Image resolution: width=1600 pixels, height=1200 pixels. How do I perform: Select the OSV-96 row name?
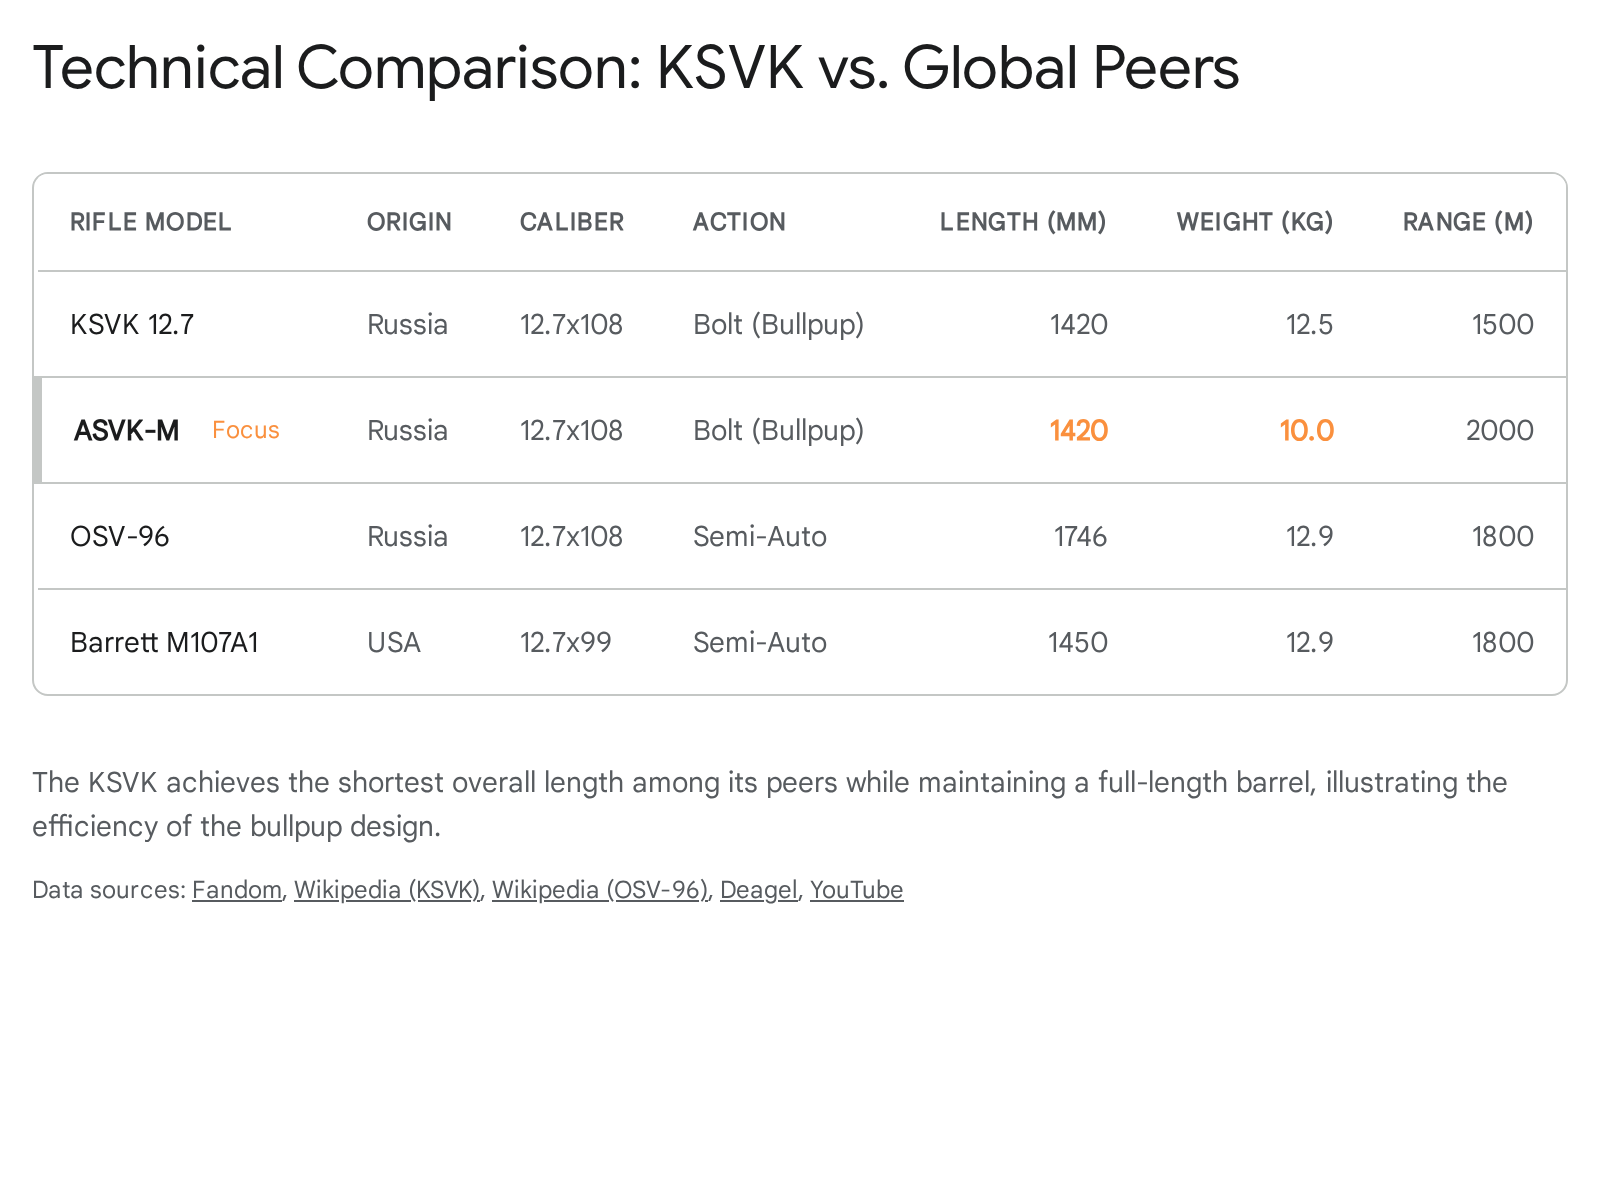(120, 537)
